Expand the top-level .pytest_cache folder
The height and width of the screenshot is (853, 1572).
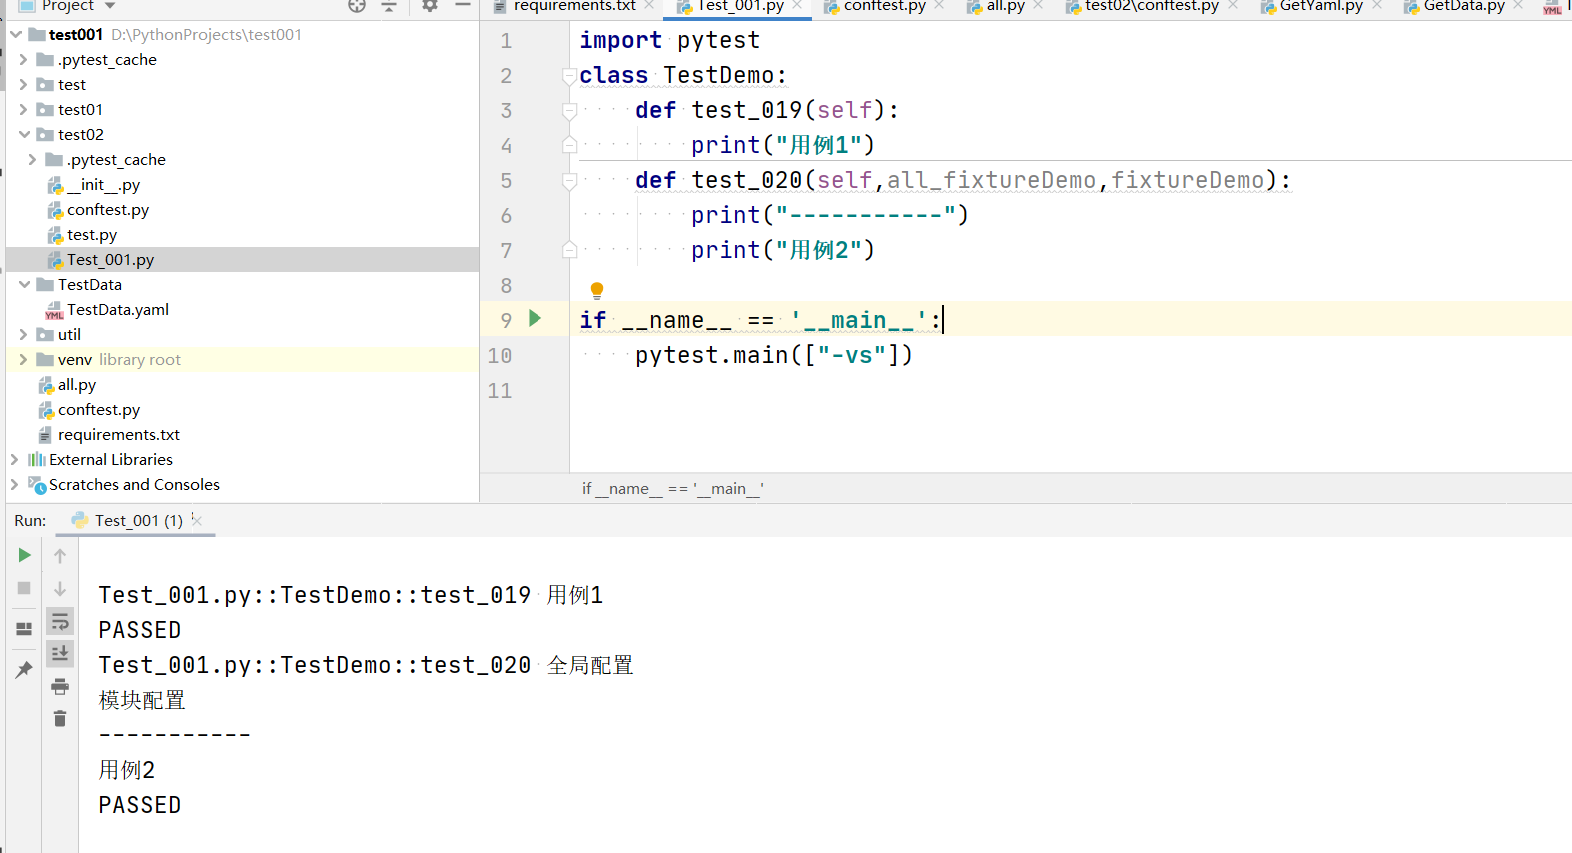pyautogui.click(x=23, y=59)
